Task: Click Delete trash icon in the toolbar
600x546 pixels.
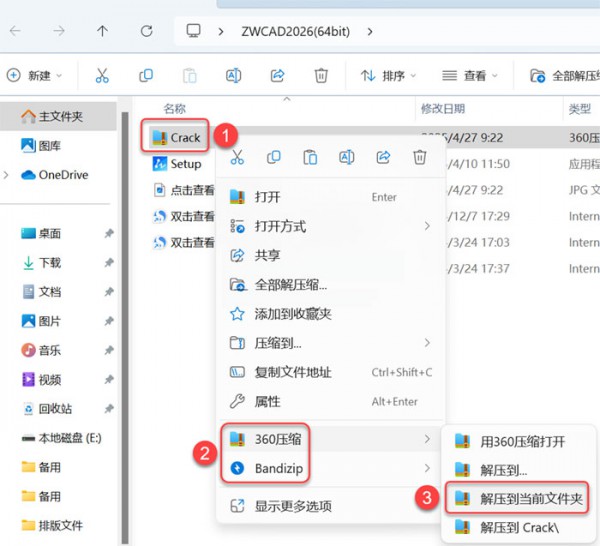Action: click(x=321, y=75)
